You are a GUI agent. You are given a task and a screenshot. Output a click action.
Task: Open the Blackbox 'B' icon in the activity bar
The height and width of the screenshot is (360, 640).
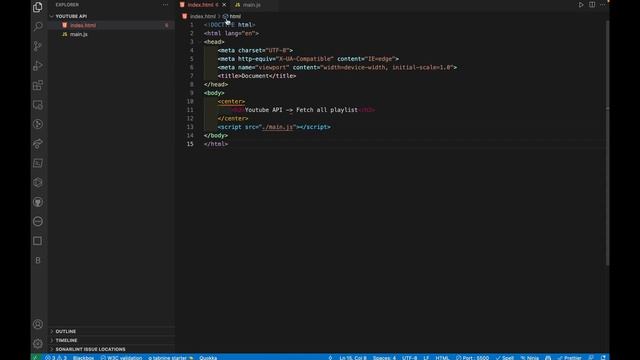click(x=38, y=260)
